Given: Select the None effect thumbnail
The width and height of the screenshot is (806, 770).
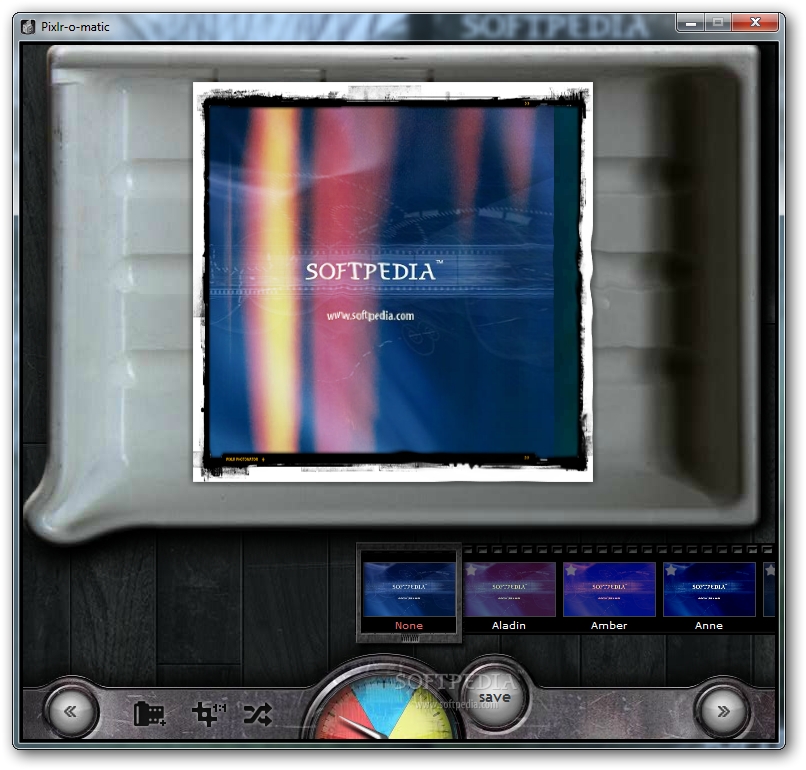Looking at the screenshot, I should pos(409,589).
